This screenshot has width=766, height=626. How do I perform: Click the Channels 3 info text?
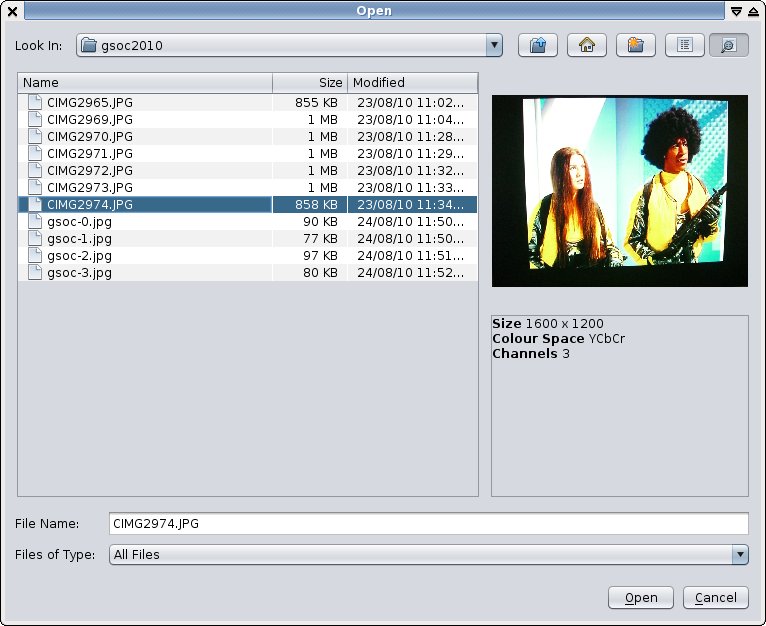[531, 354]
